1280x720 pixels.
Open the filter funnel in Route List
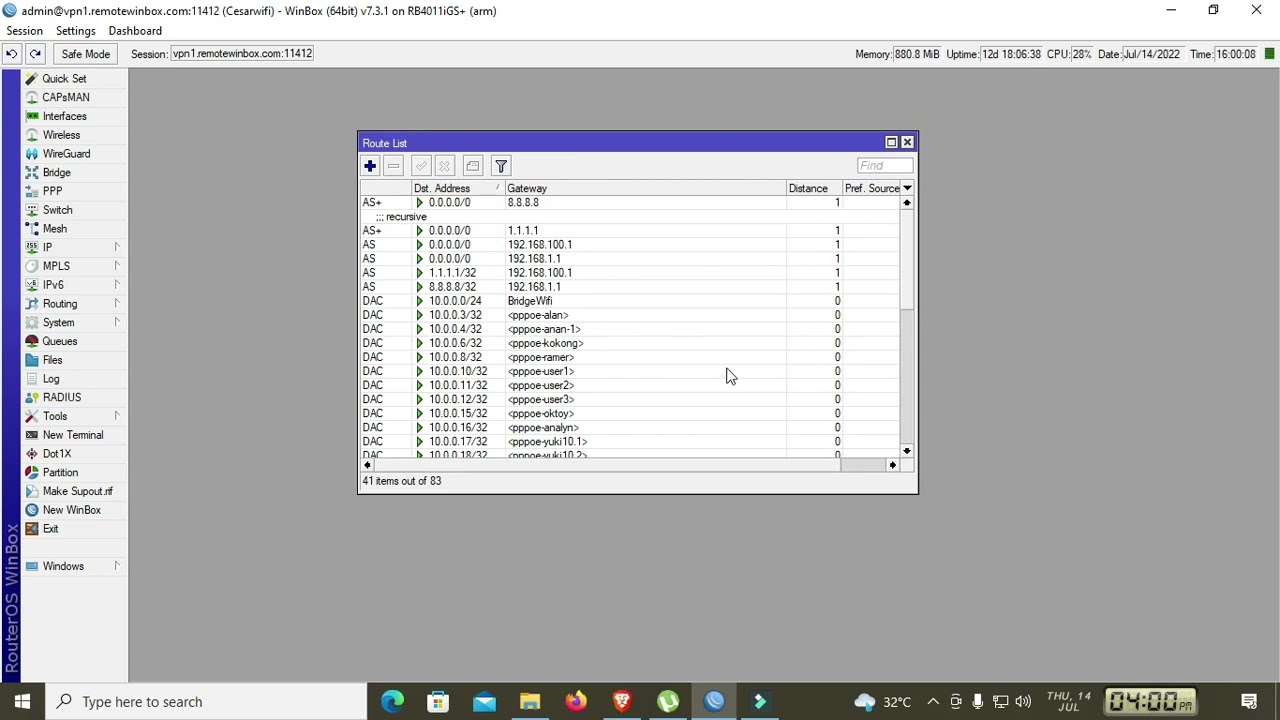coord(501,166)
